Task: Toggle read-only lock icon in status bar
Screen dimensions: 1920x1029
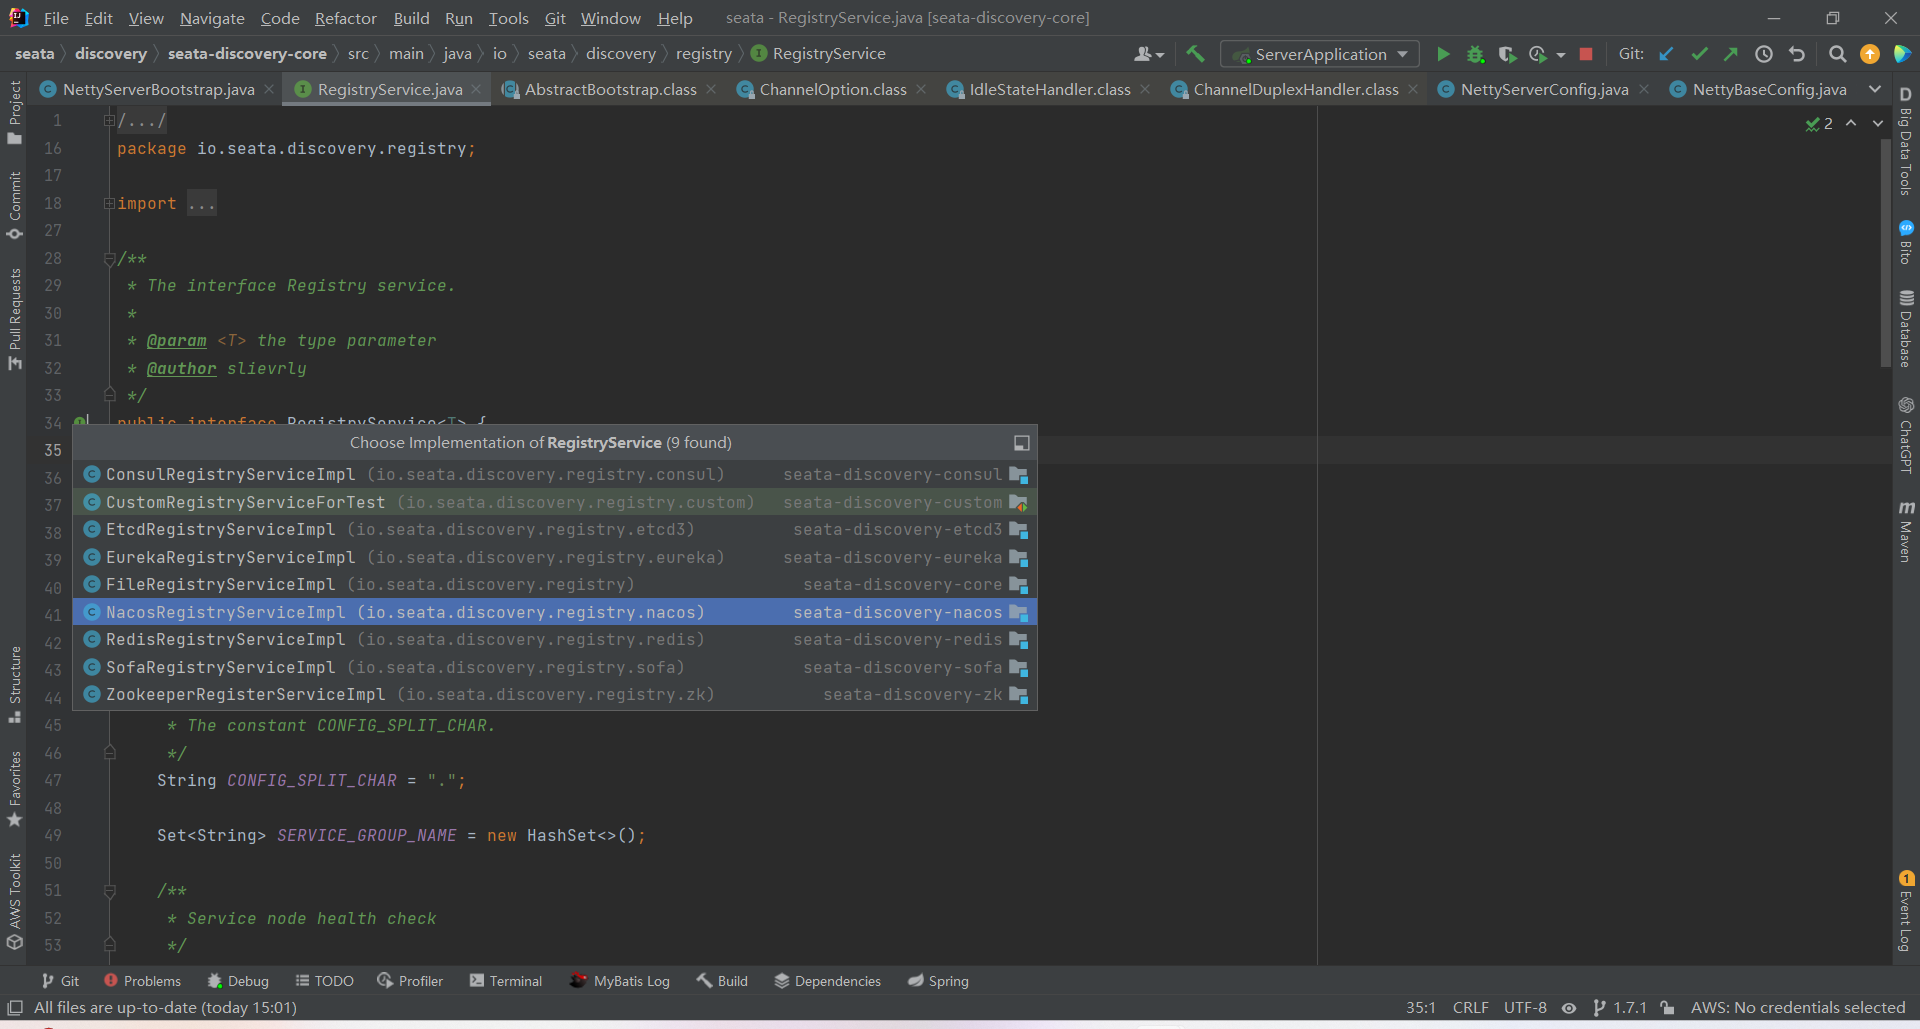Action: (x=1667, y=1008)
